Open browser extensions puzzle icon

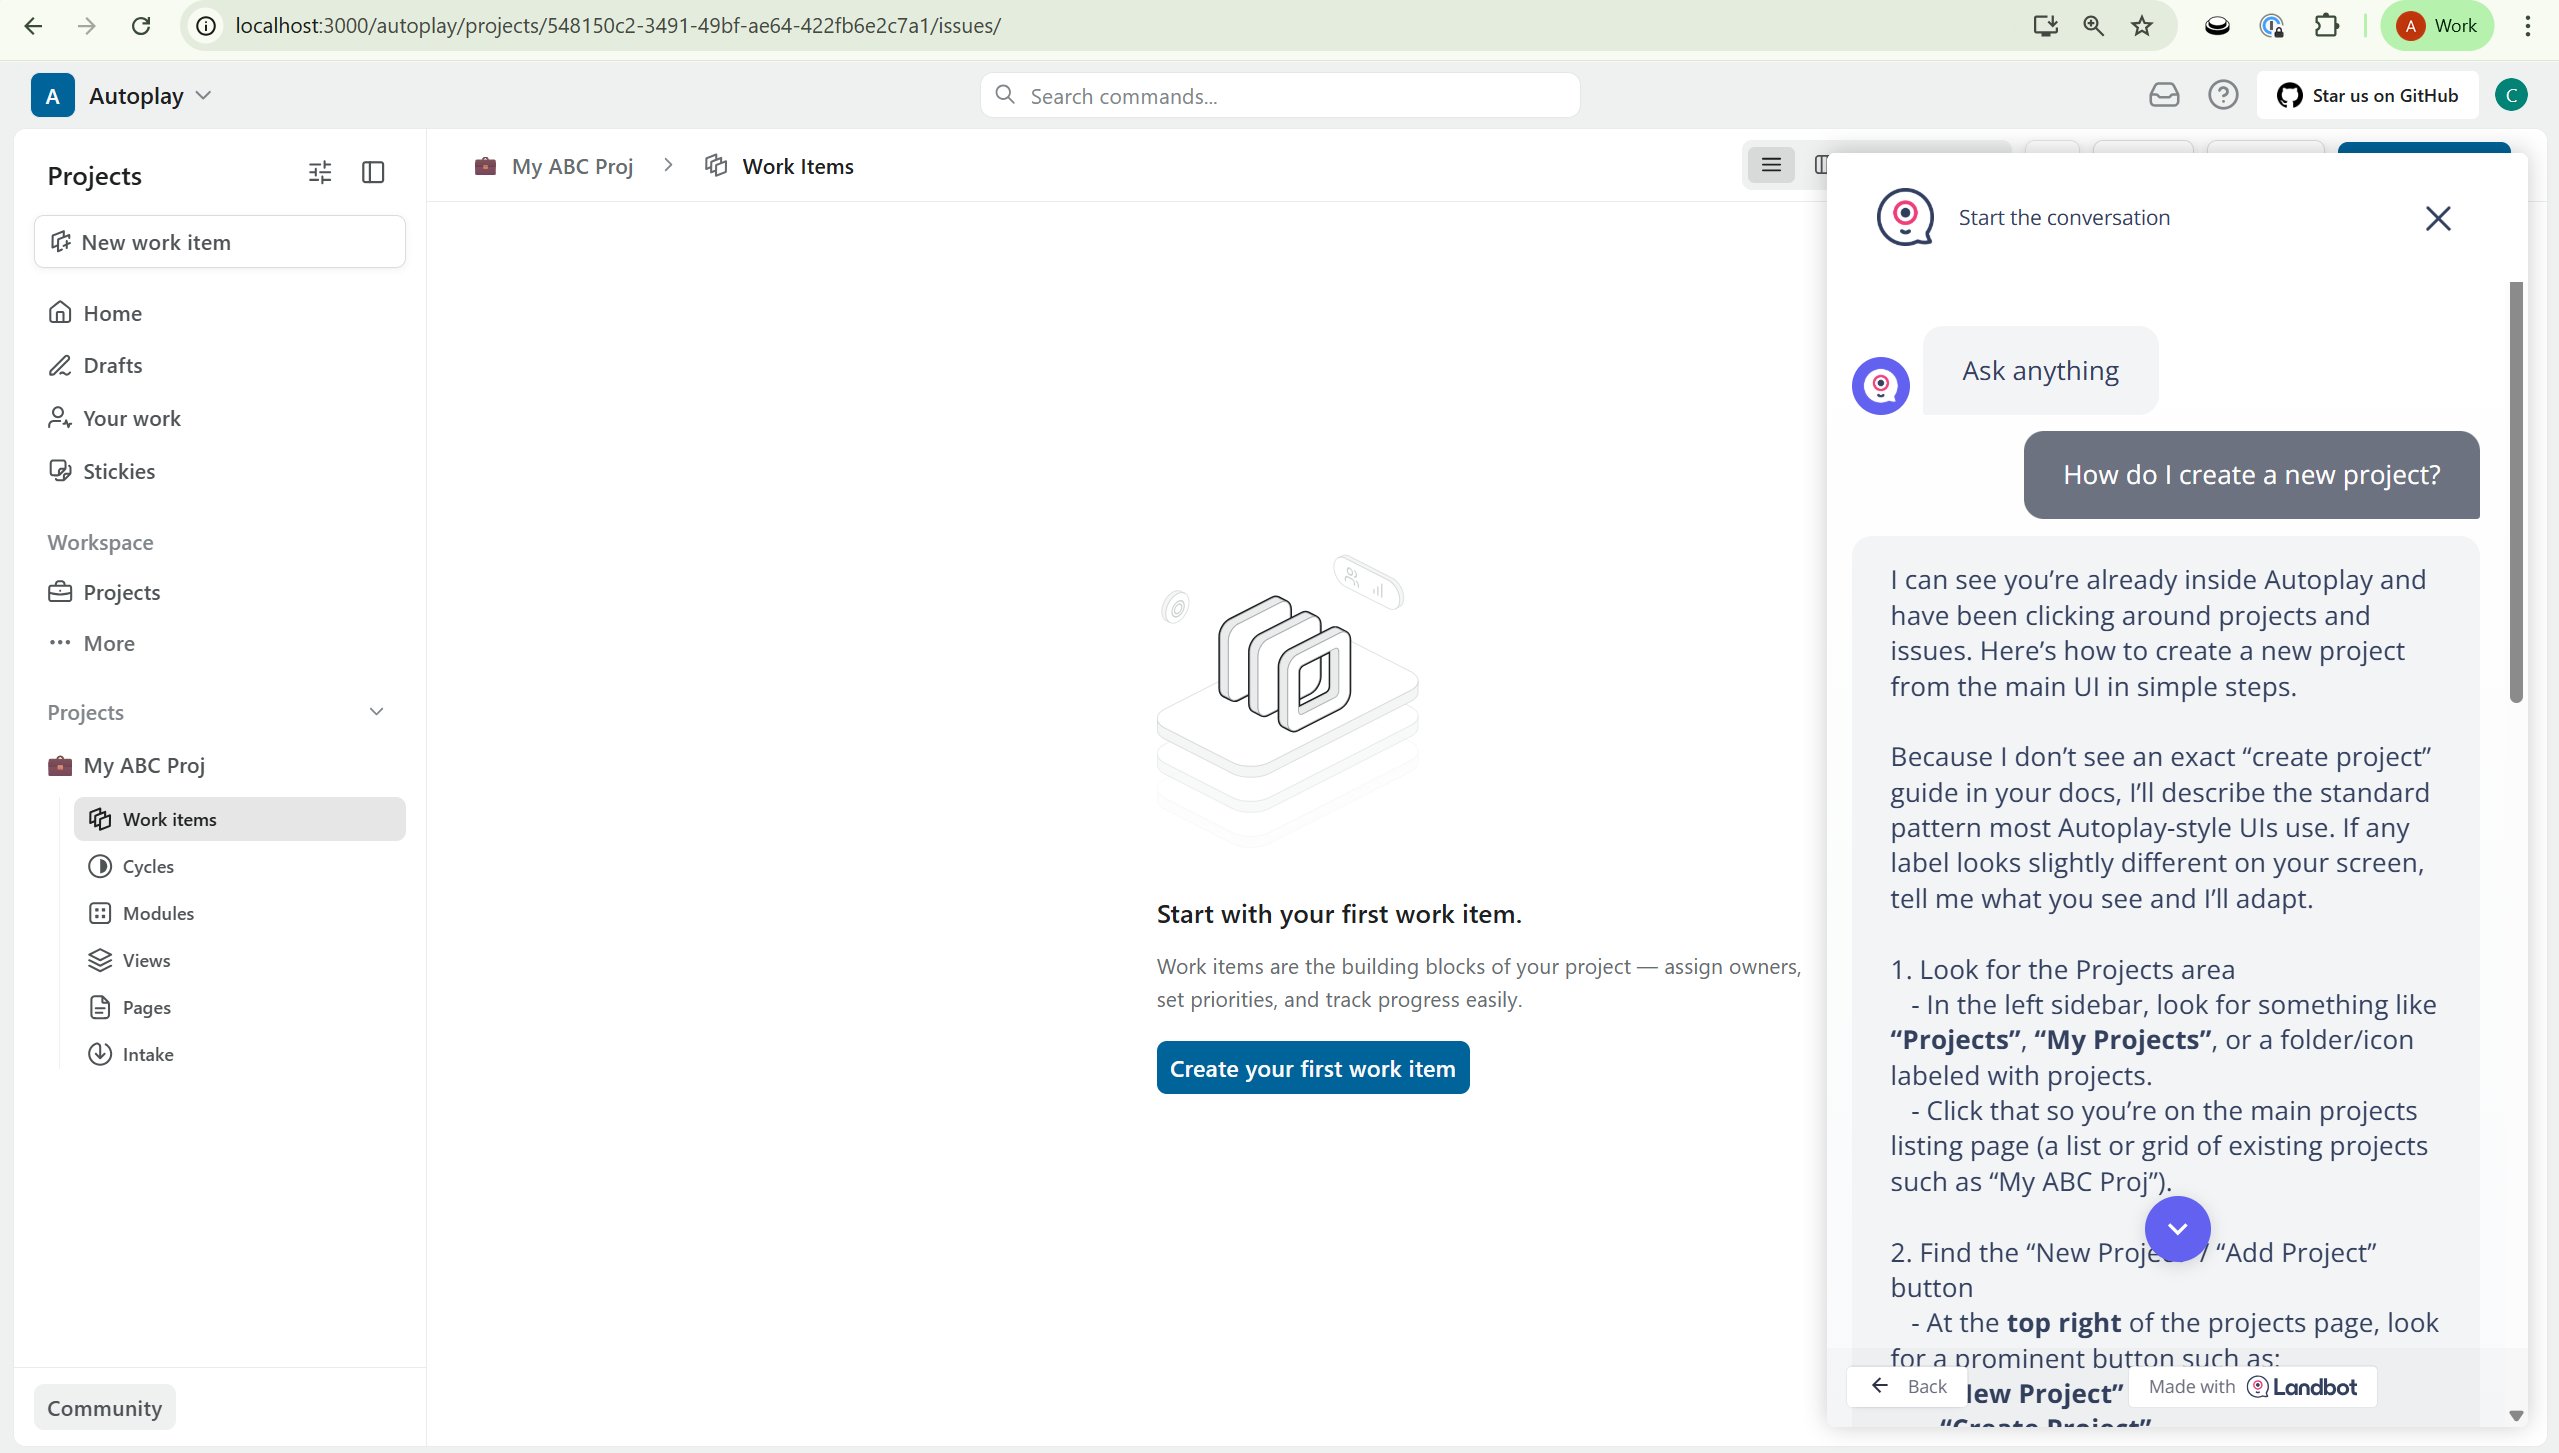point(2327,26)
